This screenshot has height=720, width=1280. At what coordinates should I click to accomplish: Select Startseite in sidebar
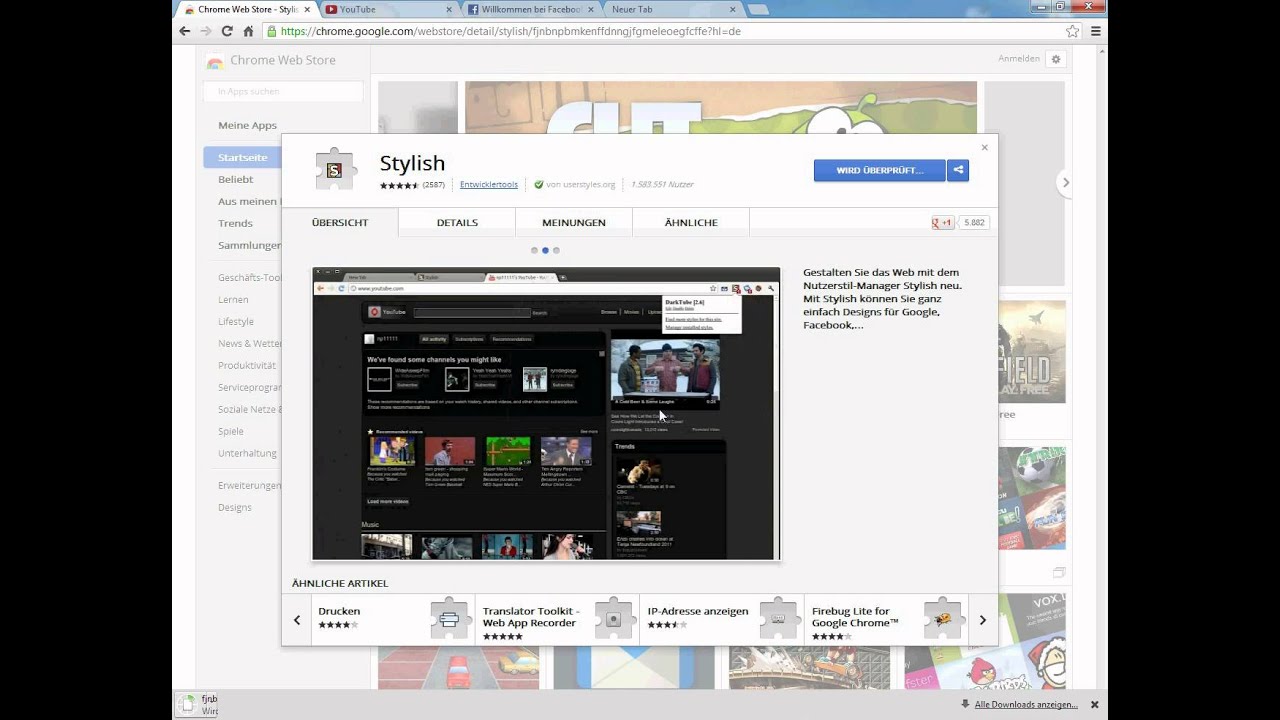(243, 157)
